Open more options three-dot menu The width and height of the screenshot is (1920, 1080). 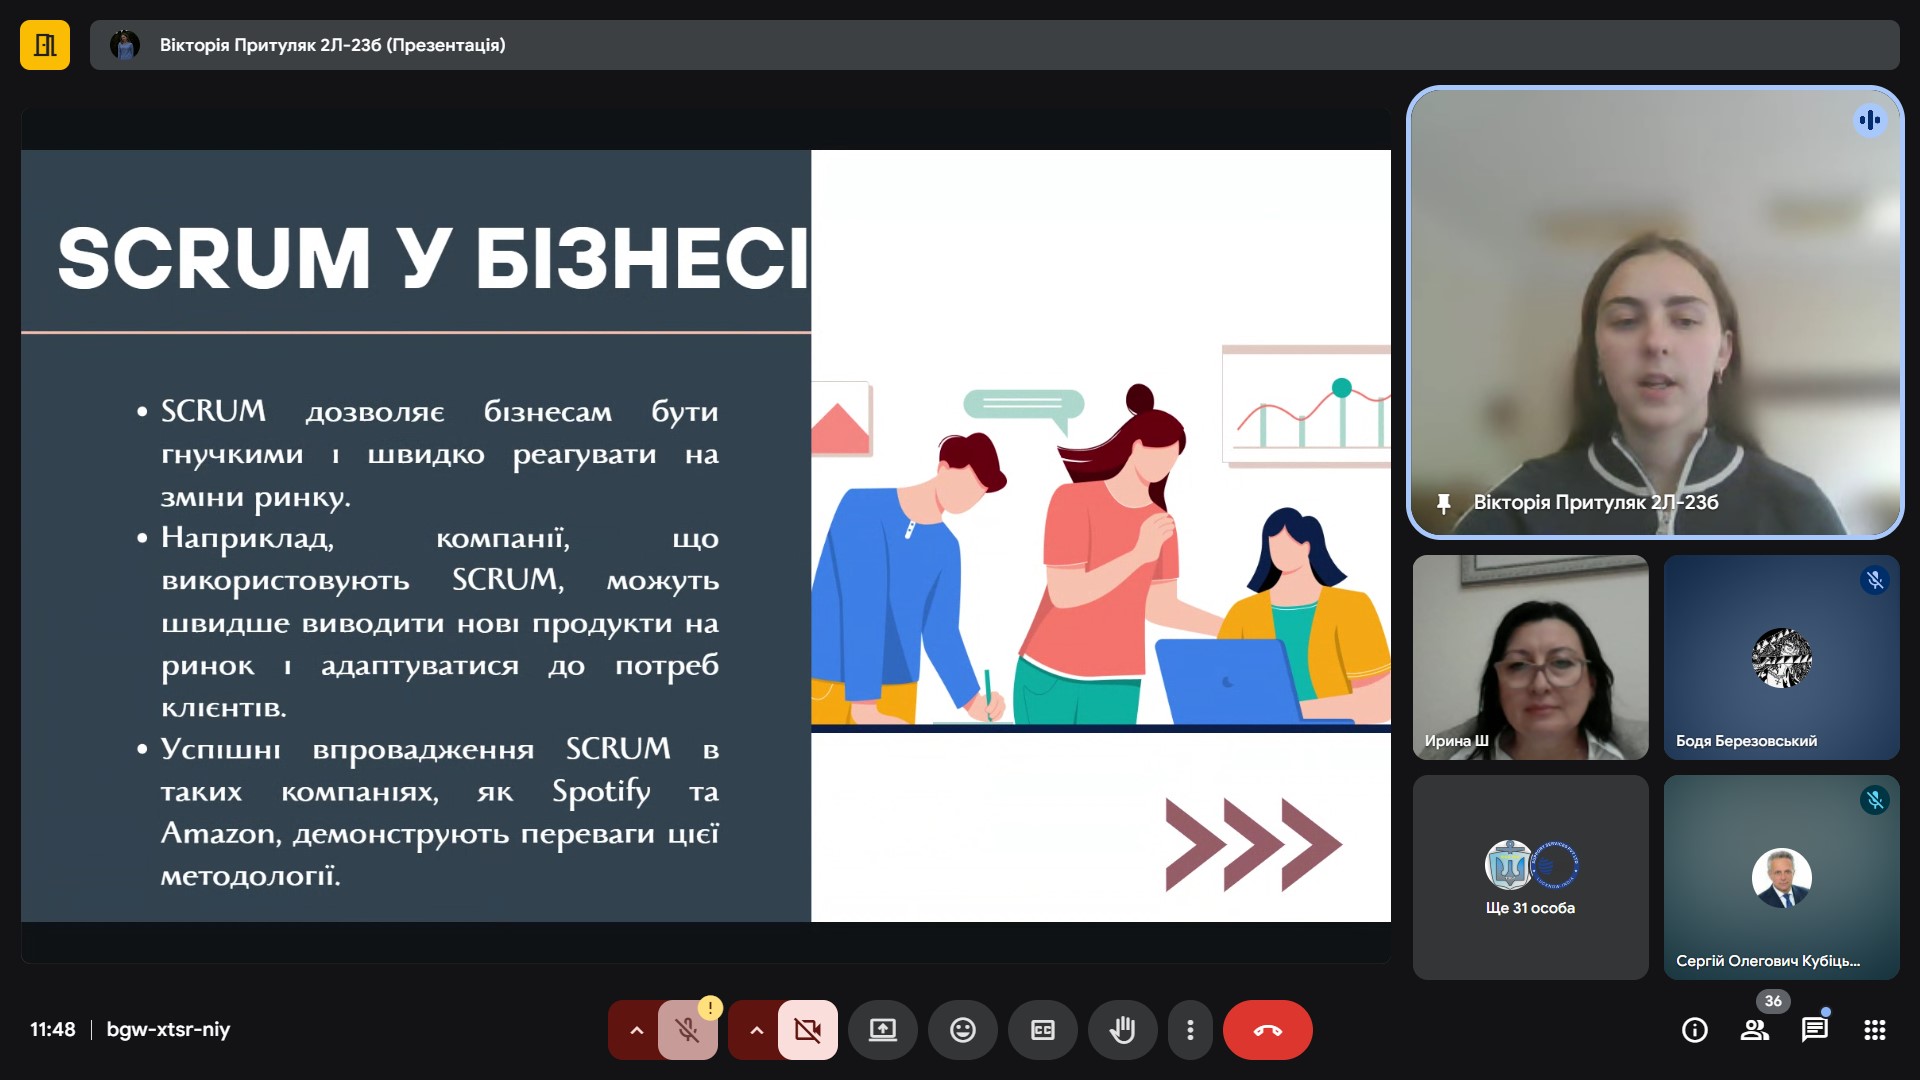[1190, 1030]
